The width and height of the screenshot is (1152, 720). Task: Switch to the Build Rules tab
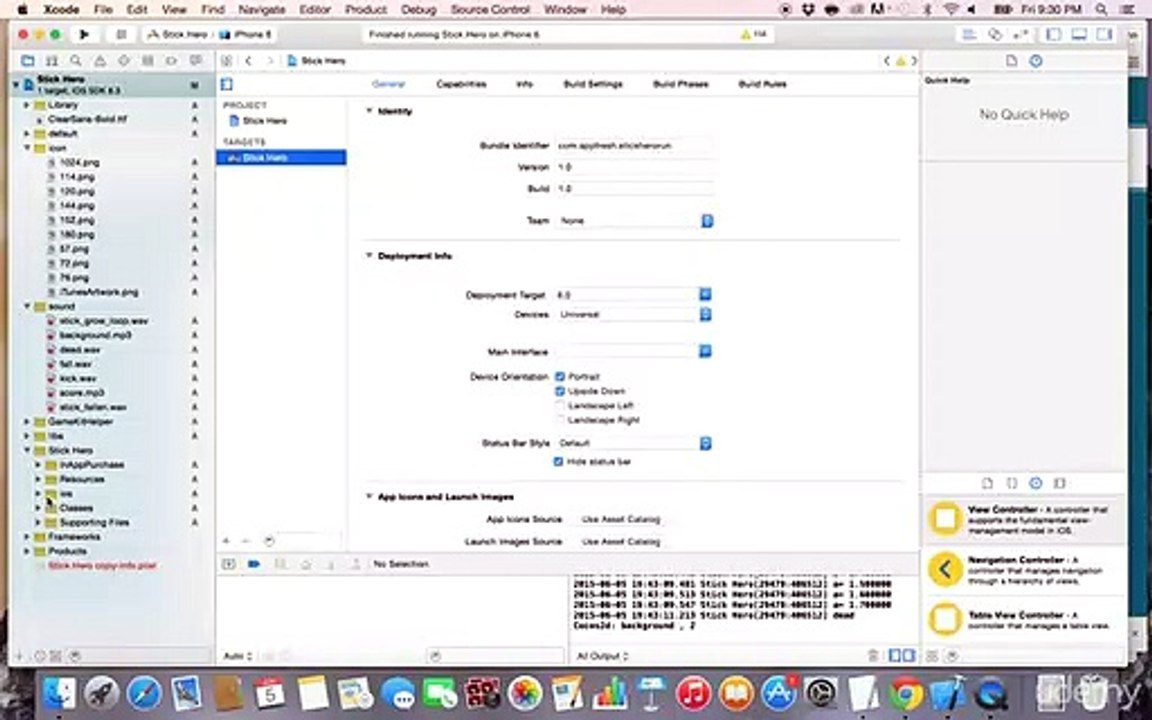pyautogui.click(x=762, y=84)
